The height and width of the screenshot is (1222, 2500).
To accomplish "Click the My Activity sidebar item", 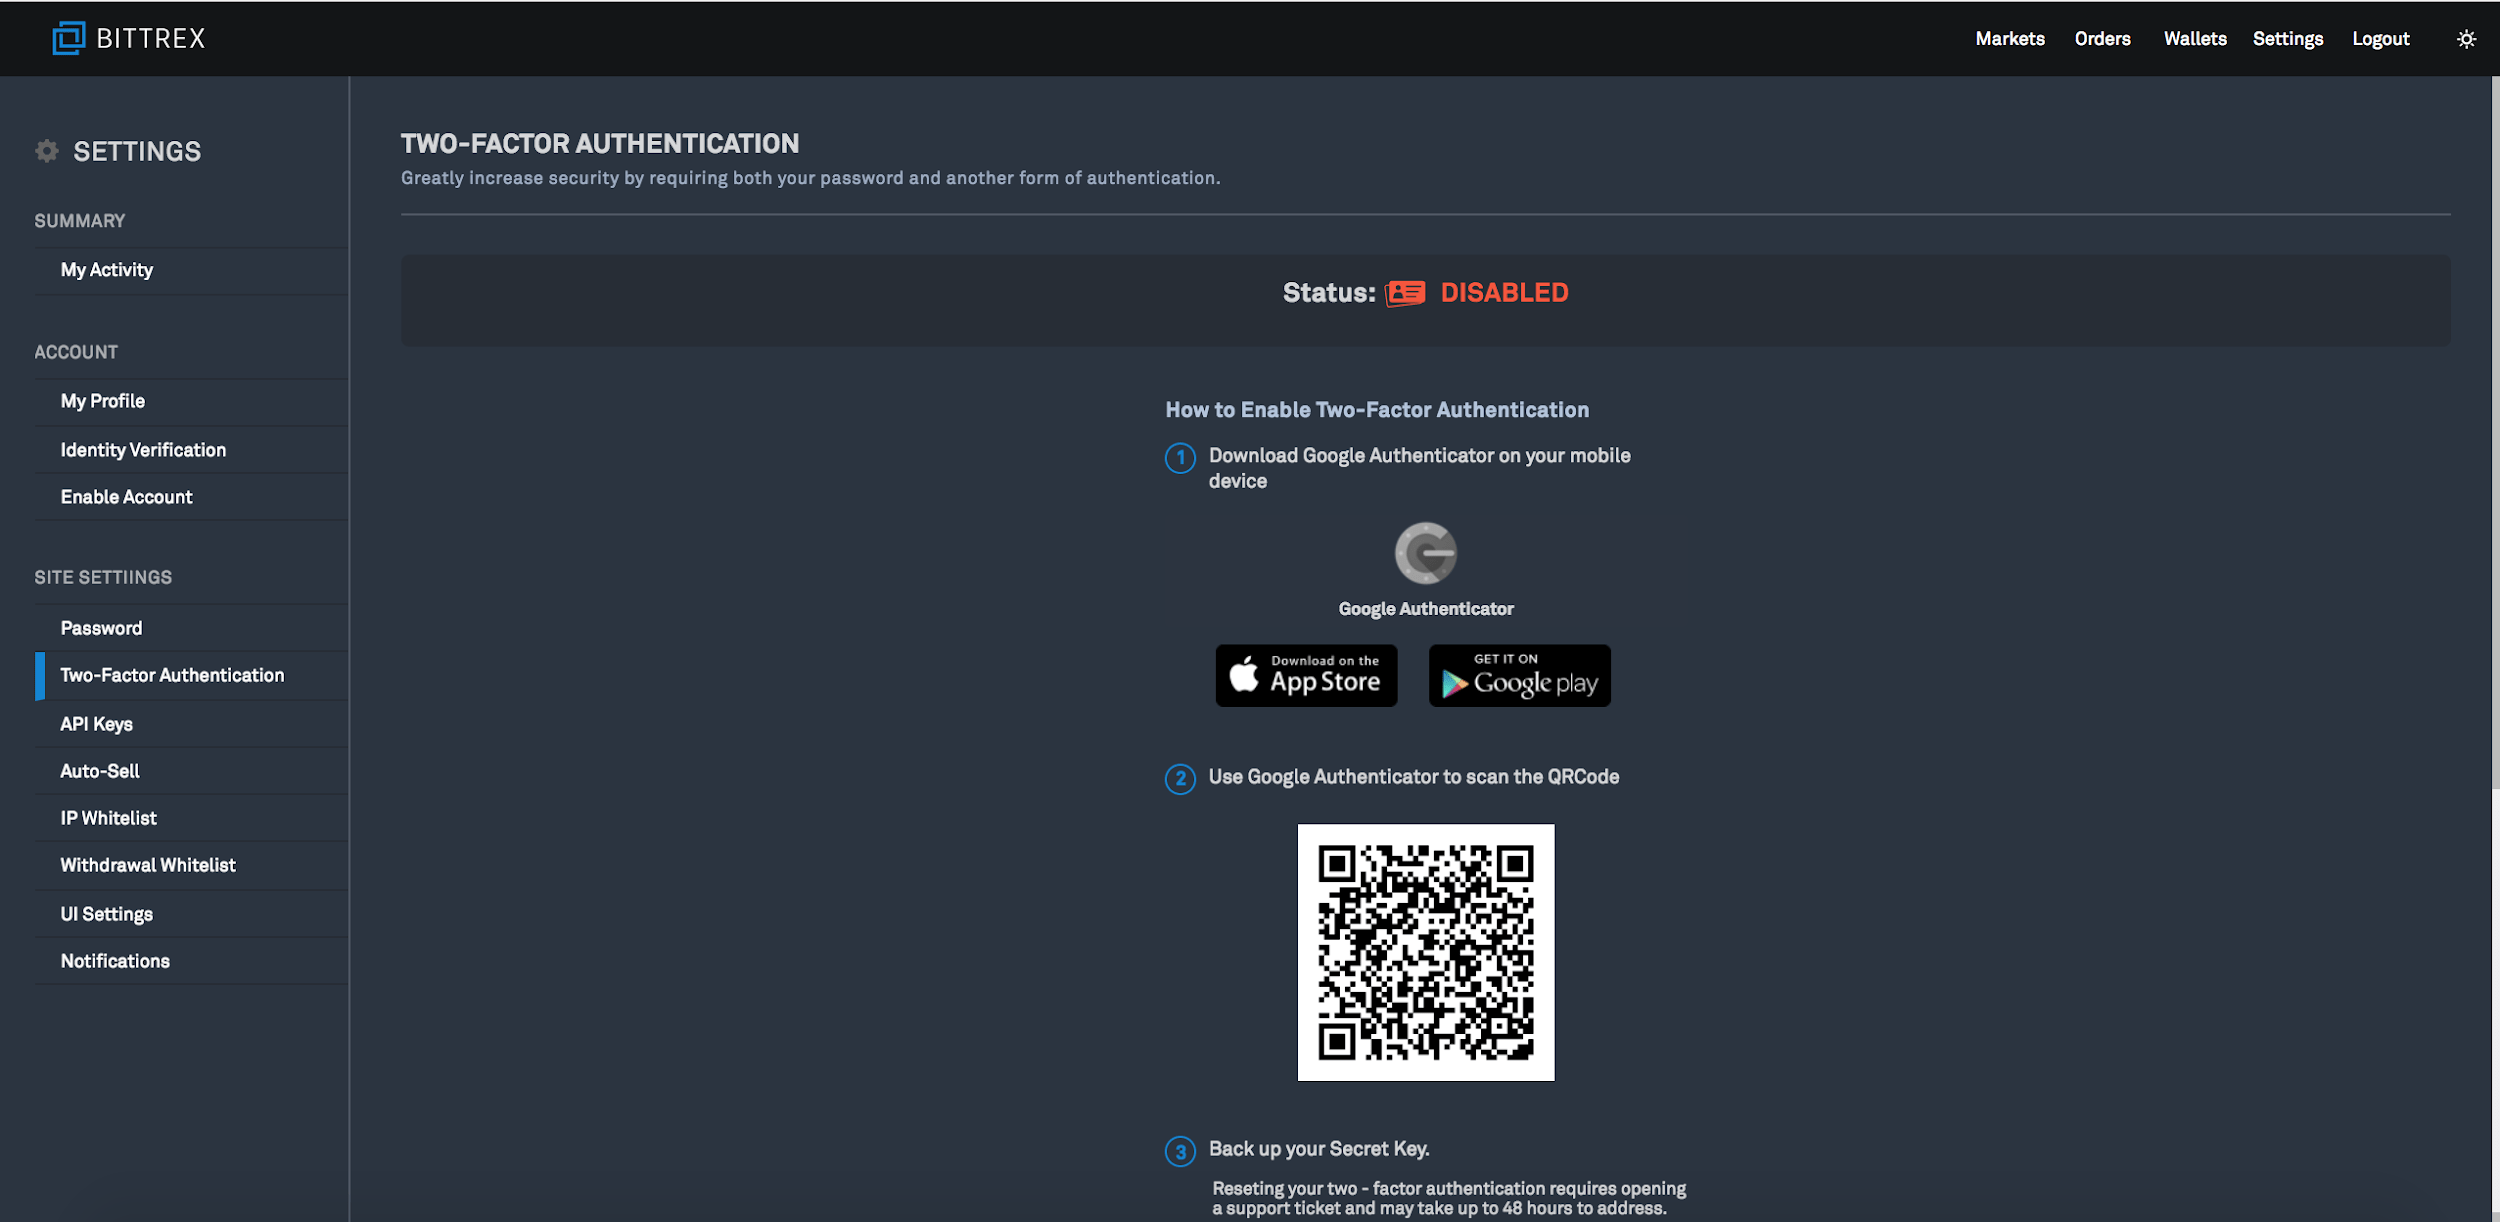I will coord(105,268).
